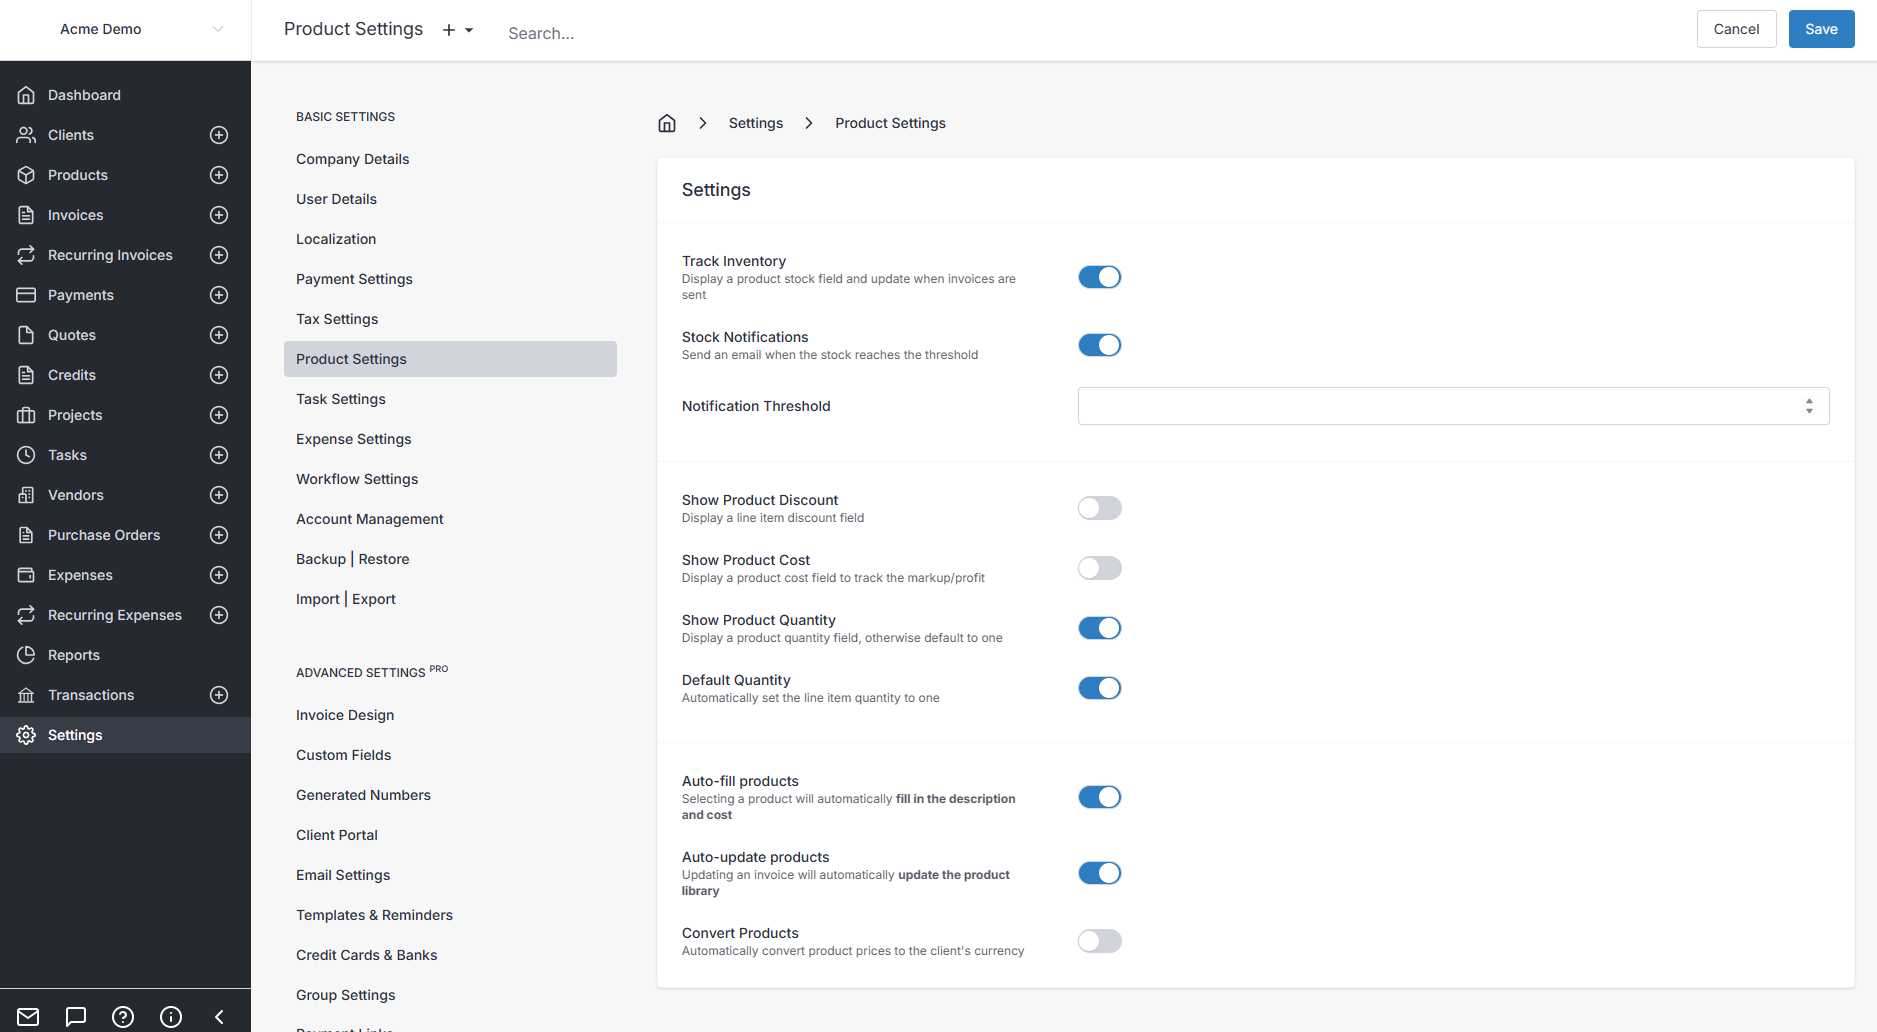The width and height of the screenshot is (1877, 1032).
Task: Click the quick-add plus next to Payments
Action: click(x=219, y=294)
